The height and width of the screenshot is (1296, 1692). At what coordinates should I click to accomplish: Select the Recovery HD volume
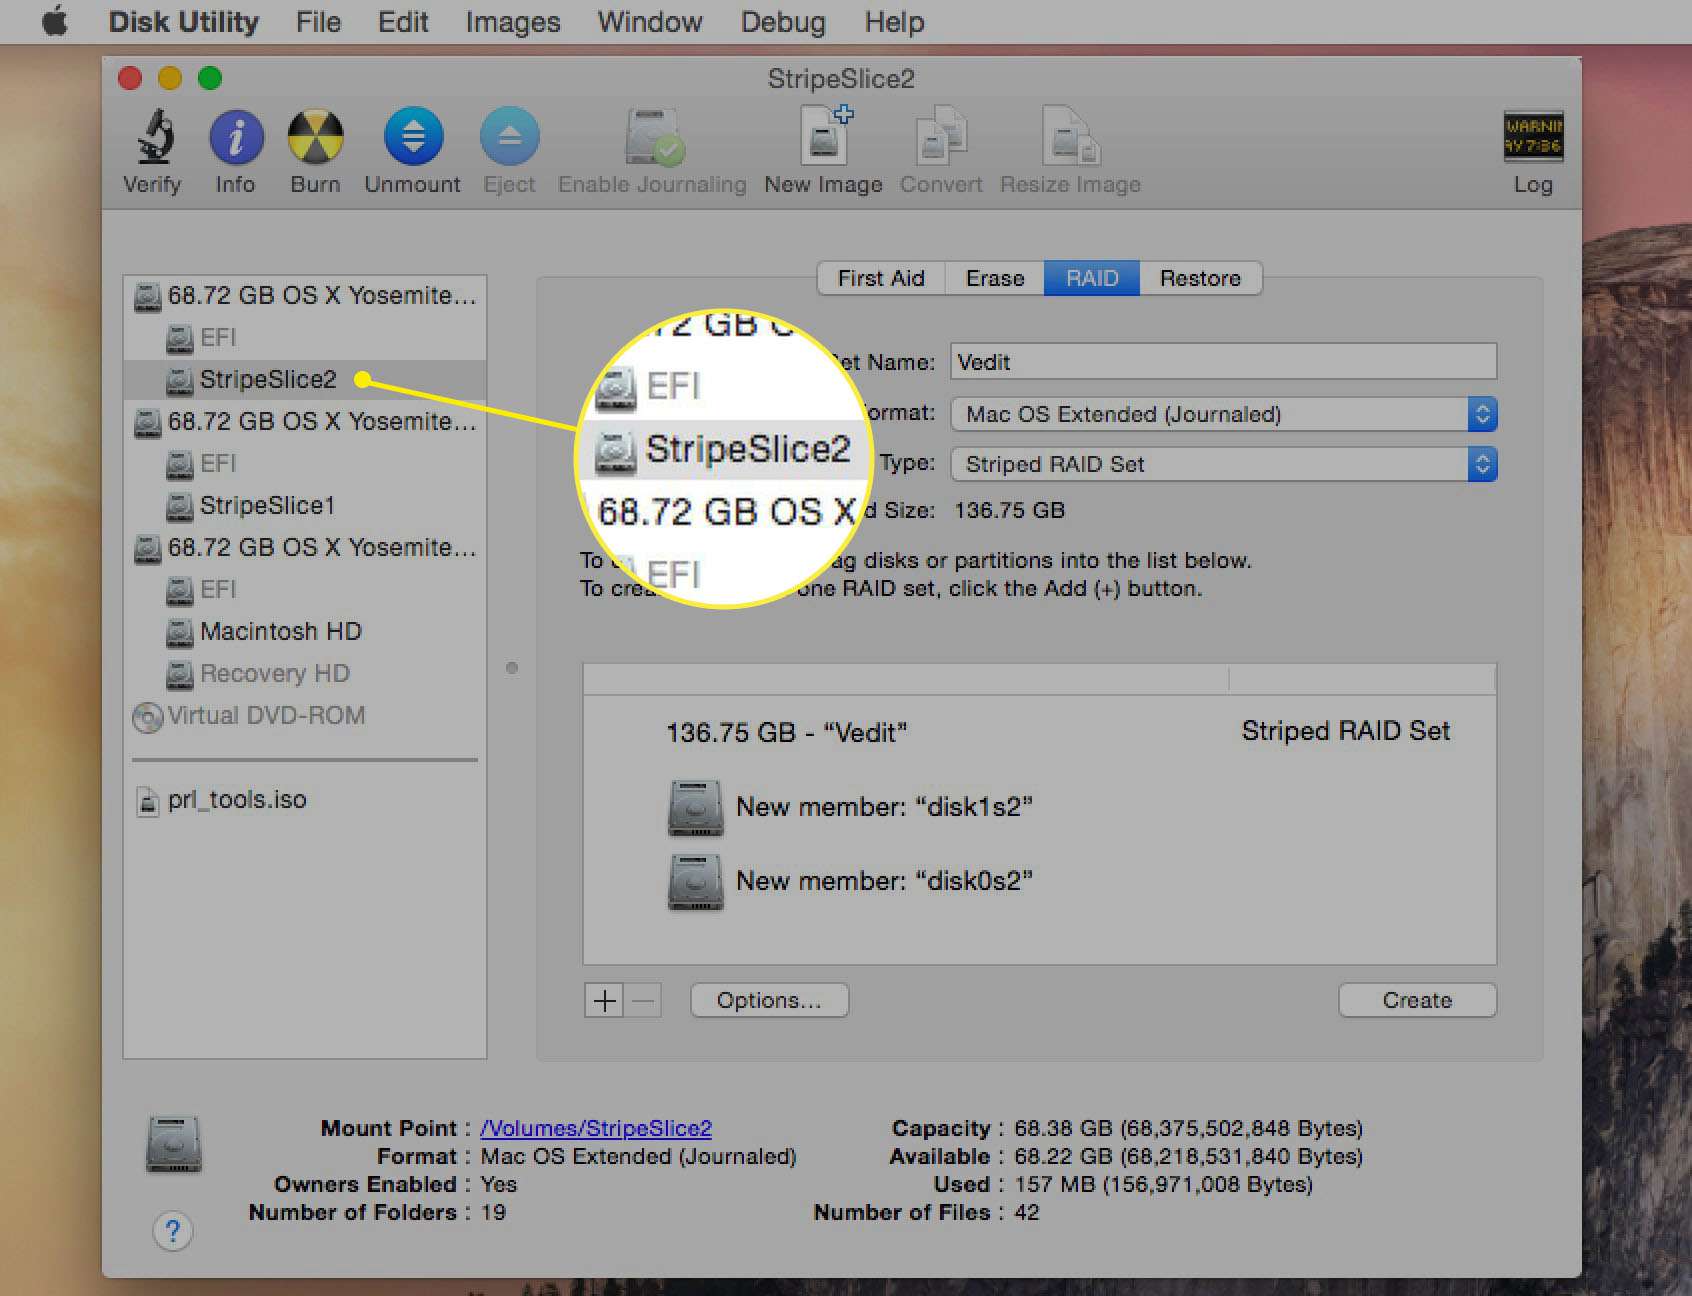305,674
